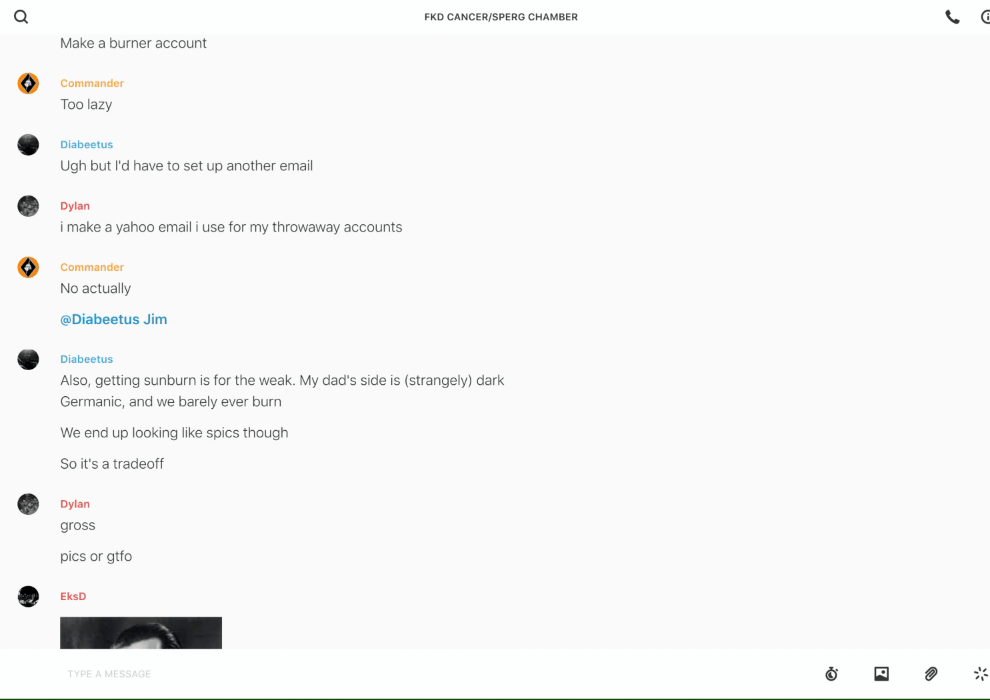Open EksD's profile avatar
Screen dimensions: 990x700
tap(28, 596)
